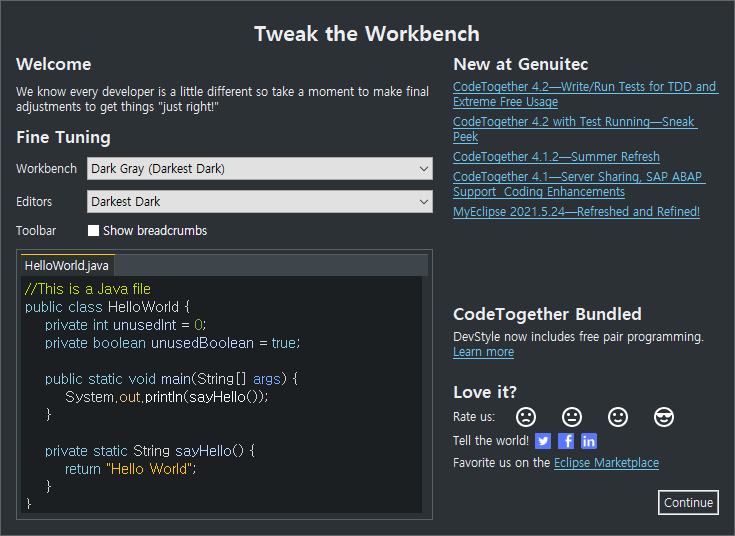The image size is (735, 536).
Task: Click the 'CodeTogether Bundled' heading
Action: point(547,314)
